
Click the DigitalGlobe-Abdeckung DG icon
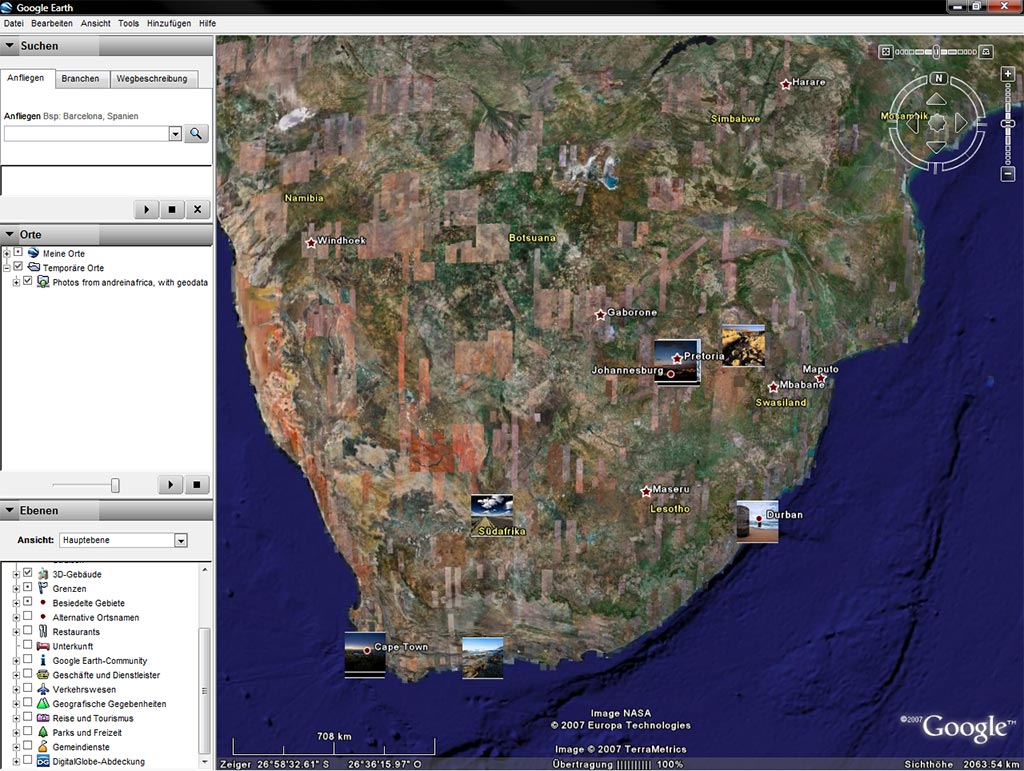coord(43,761)
